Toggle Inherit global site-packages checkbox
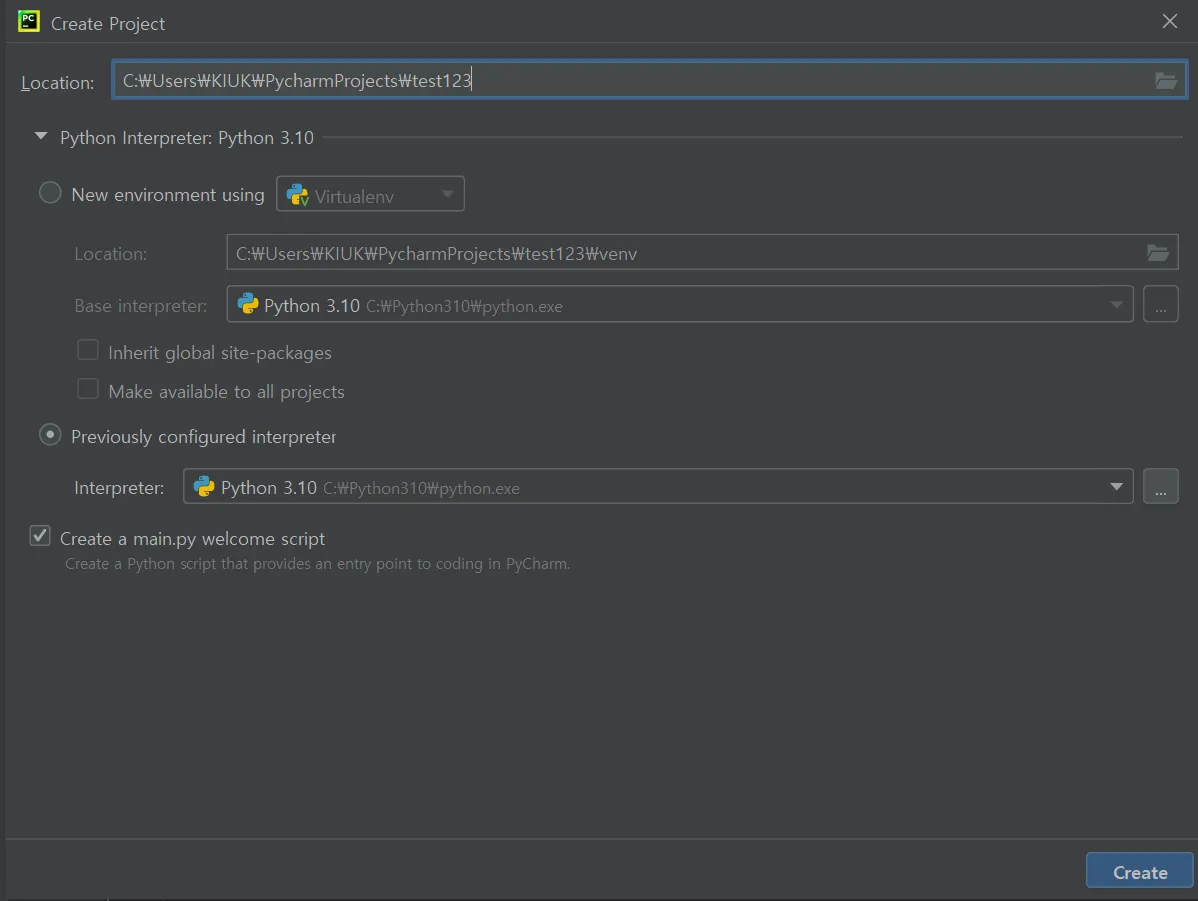Image resolution: width=1198 pixels, height=901 pixels. pos(88,351)
